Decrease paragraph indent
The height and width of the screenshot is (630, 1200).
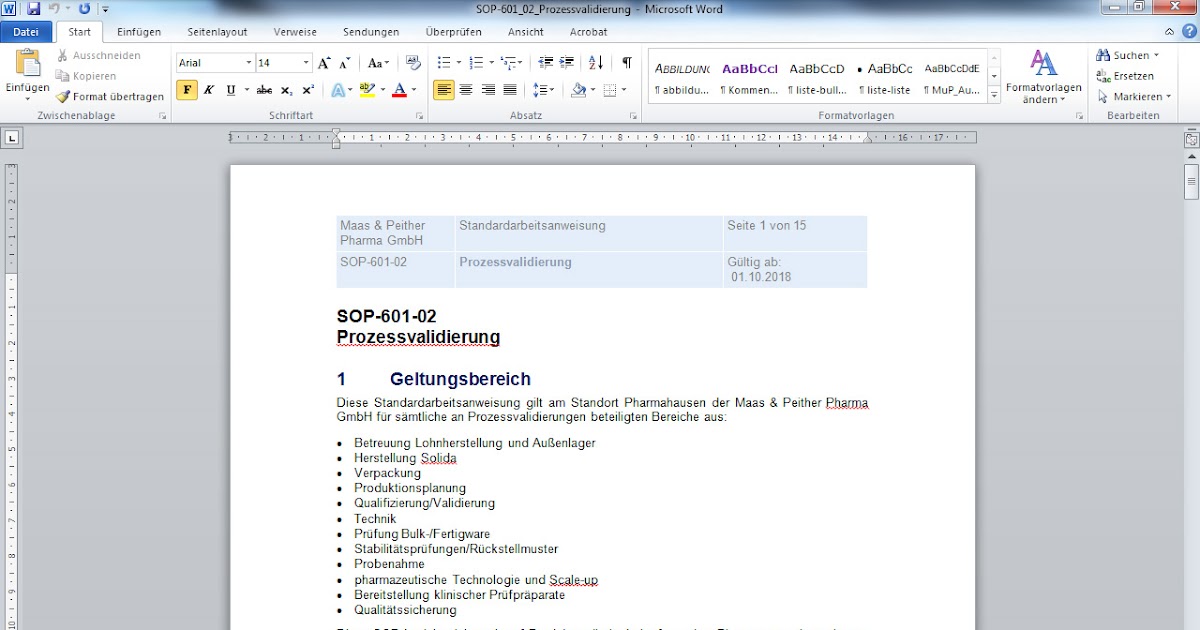[x=545, y=63]
